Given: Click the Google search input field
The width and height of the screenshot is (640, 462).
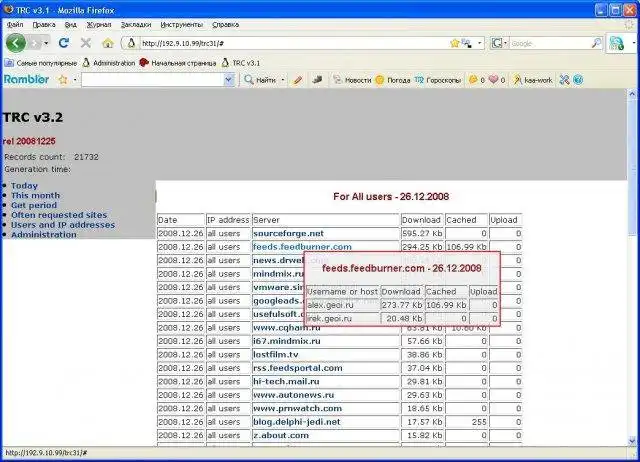Looking at the screenshot, I should tap(550, 43).
